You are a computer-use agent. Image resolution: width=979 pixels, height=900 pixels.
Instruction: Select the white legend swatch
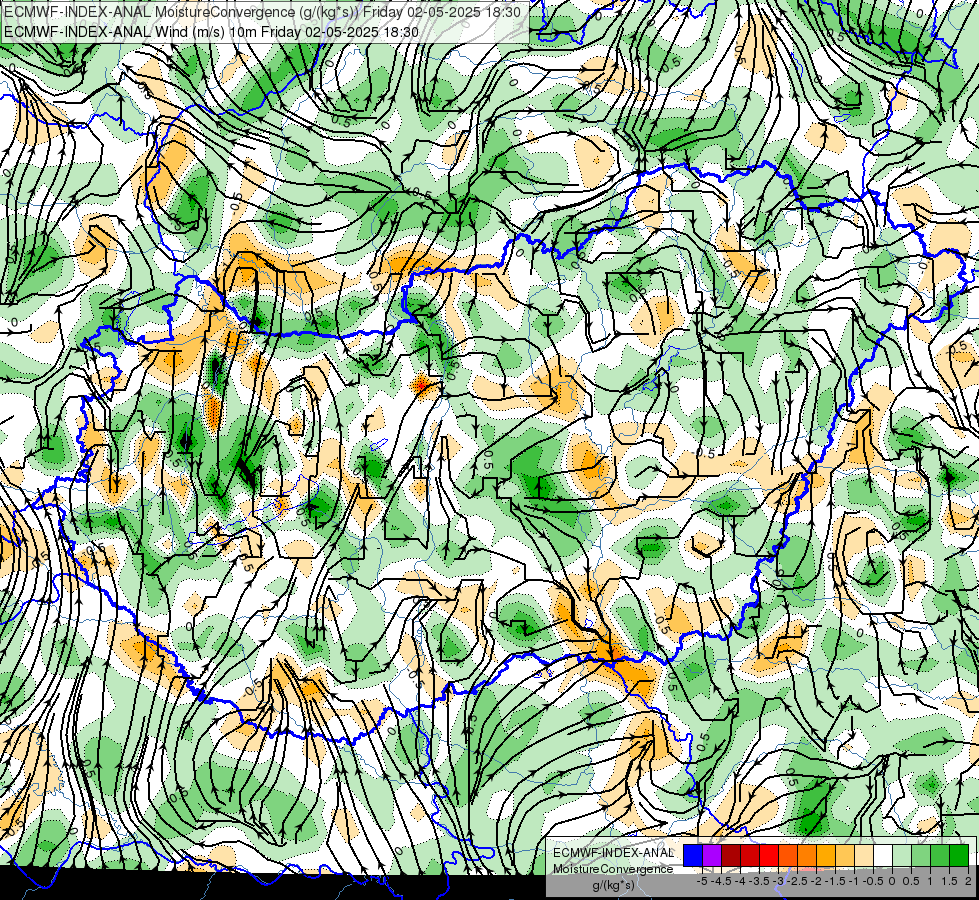click(883, 855)
